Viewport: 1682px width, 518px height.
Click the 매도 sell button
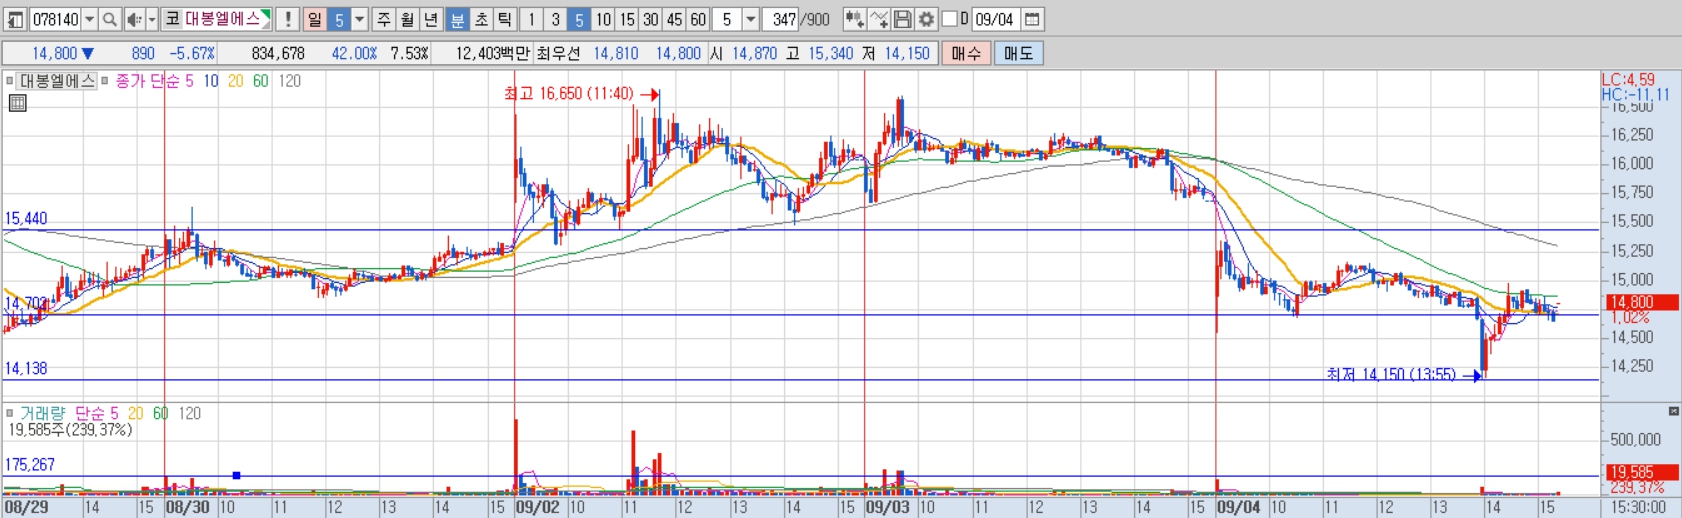[1019, 53]
